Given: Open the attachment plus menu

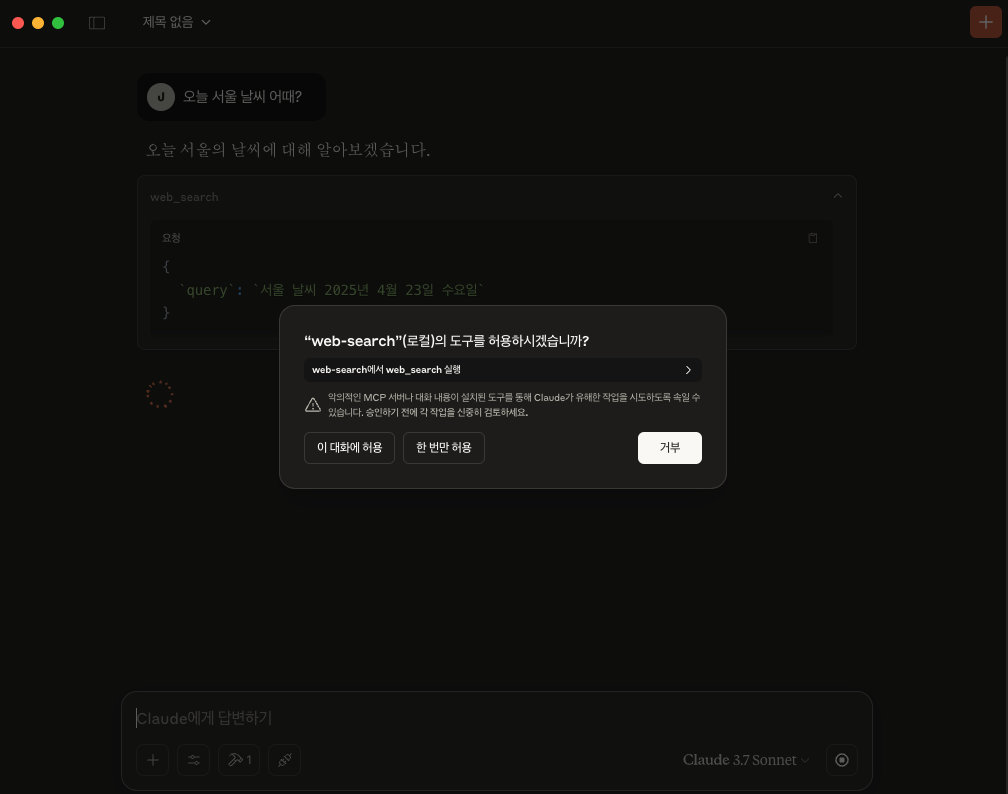Looking at the screenshot, I should 152,760.
